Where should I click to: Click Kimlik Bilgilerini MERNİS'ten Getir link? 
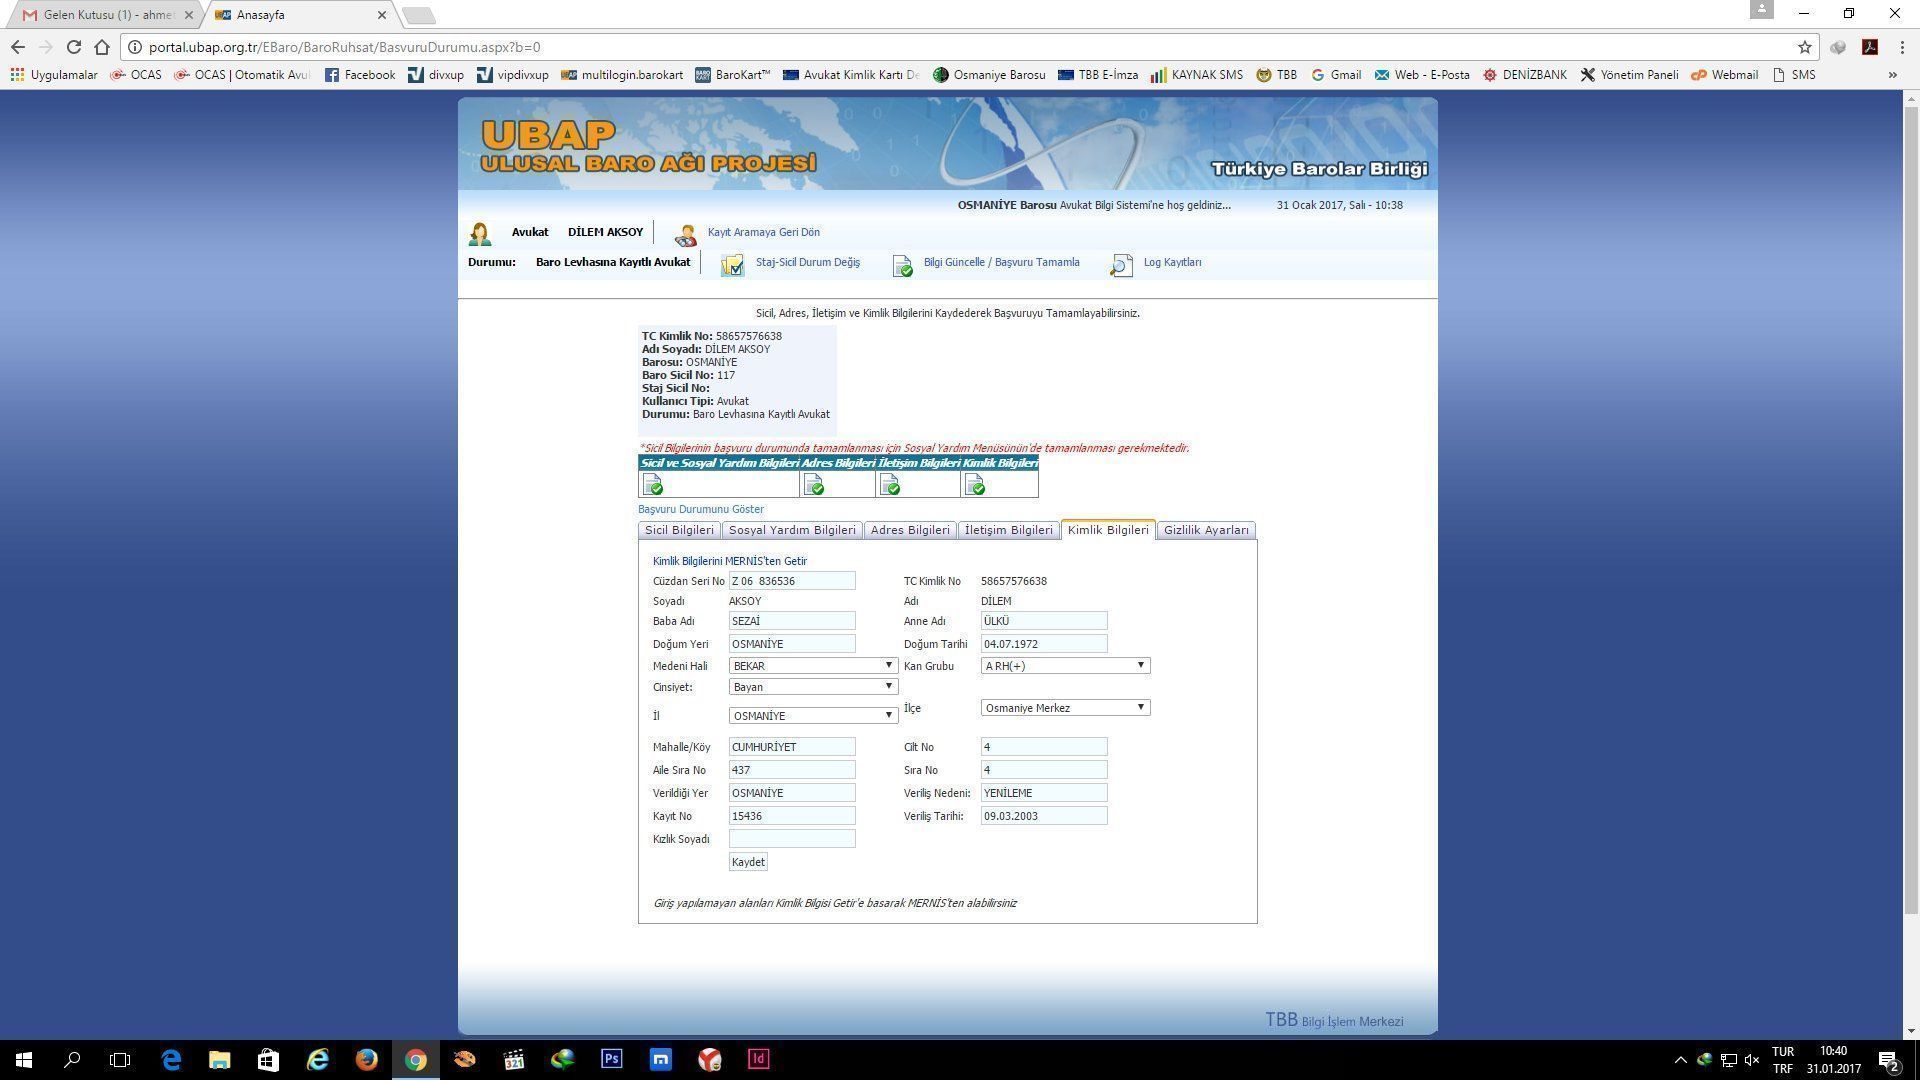point(729,561)
